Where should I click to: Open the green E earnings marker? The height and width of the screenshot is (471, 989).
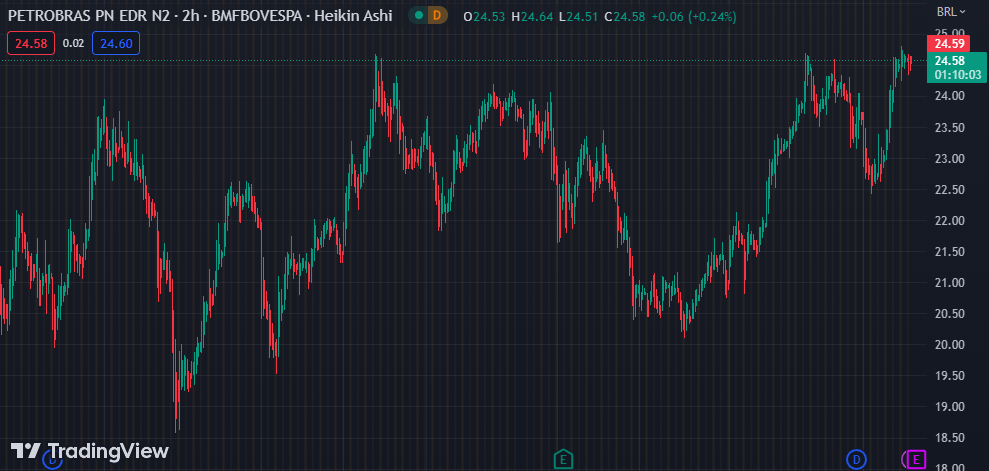pyautogui.click(x=563, y=460)
